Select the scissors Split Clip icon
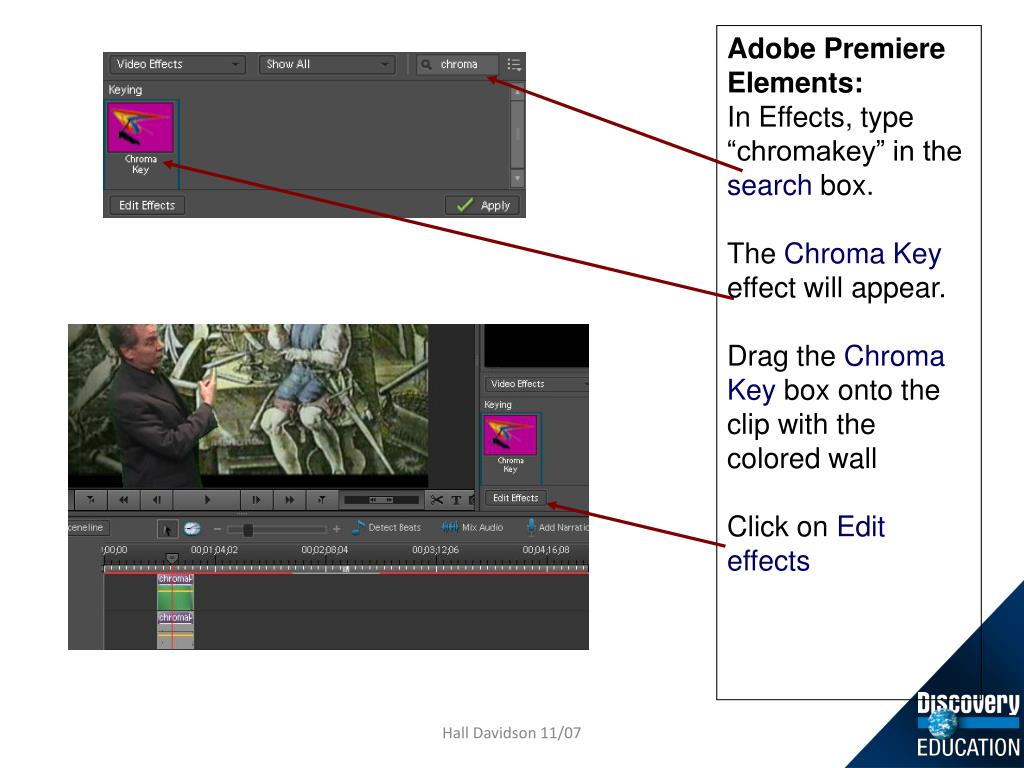This screenshot has width=1024, height=768. coord(436,499)
